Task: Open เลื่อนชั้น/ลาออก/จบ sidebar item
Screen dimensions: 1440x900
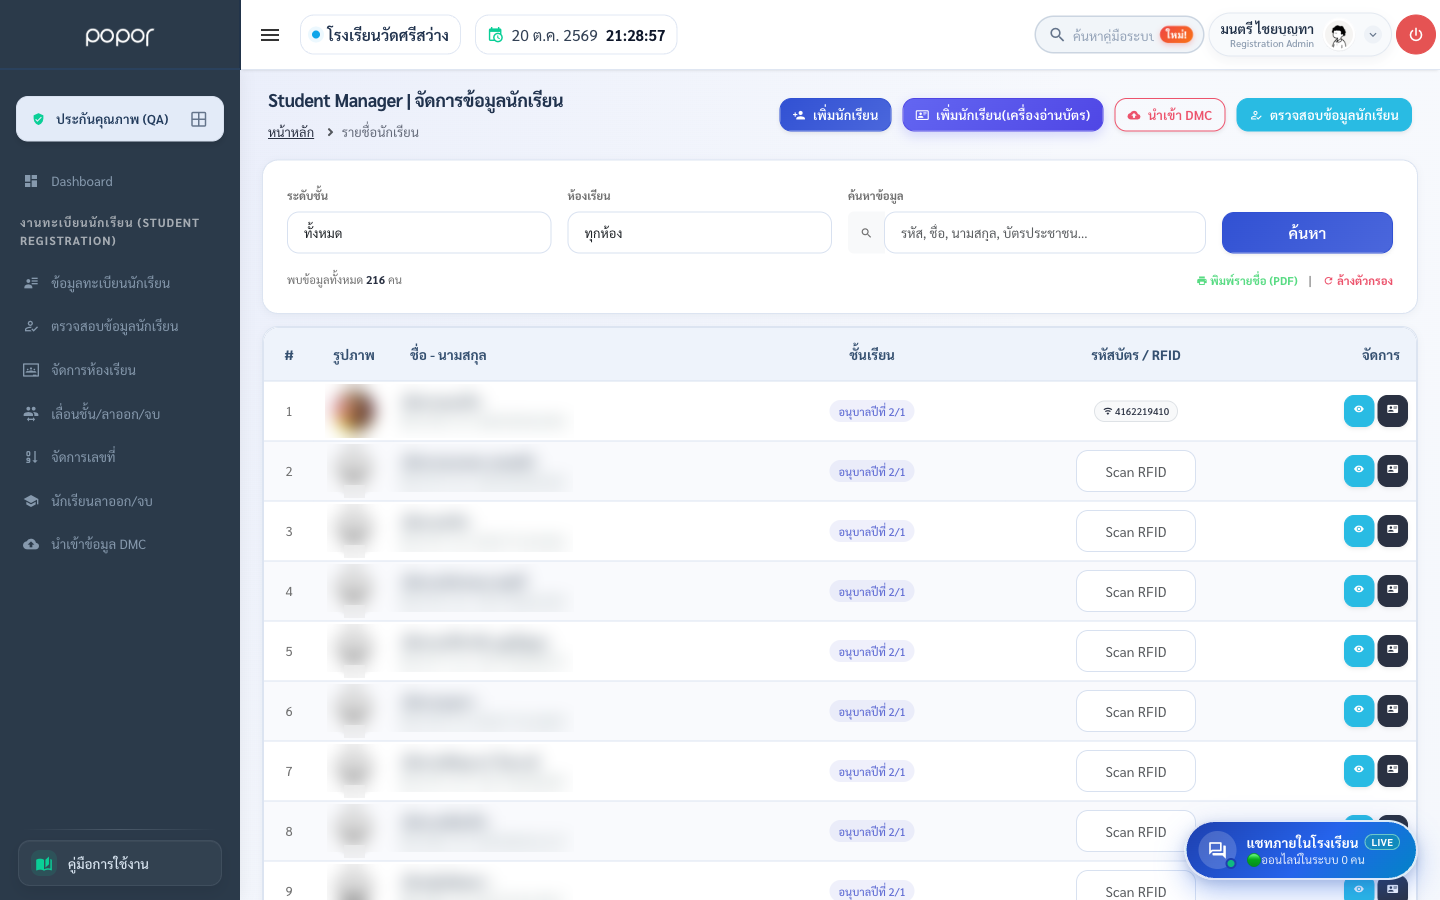Action: [x=120, y=414]
